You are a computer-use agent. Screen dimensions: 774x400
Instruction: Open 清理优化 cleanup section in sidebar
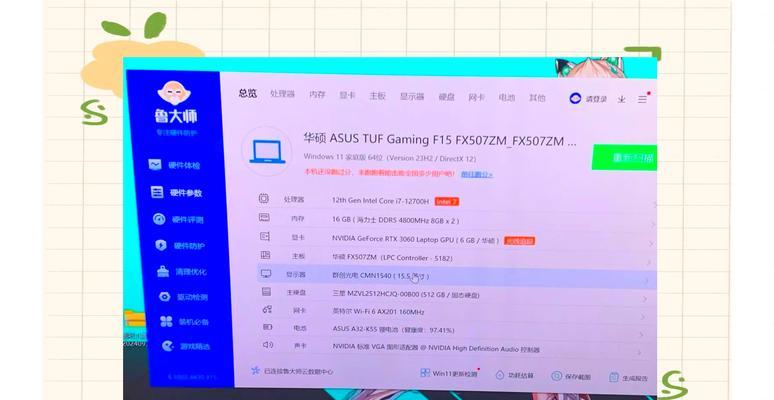182,272
